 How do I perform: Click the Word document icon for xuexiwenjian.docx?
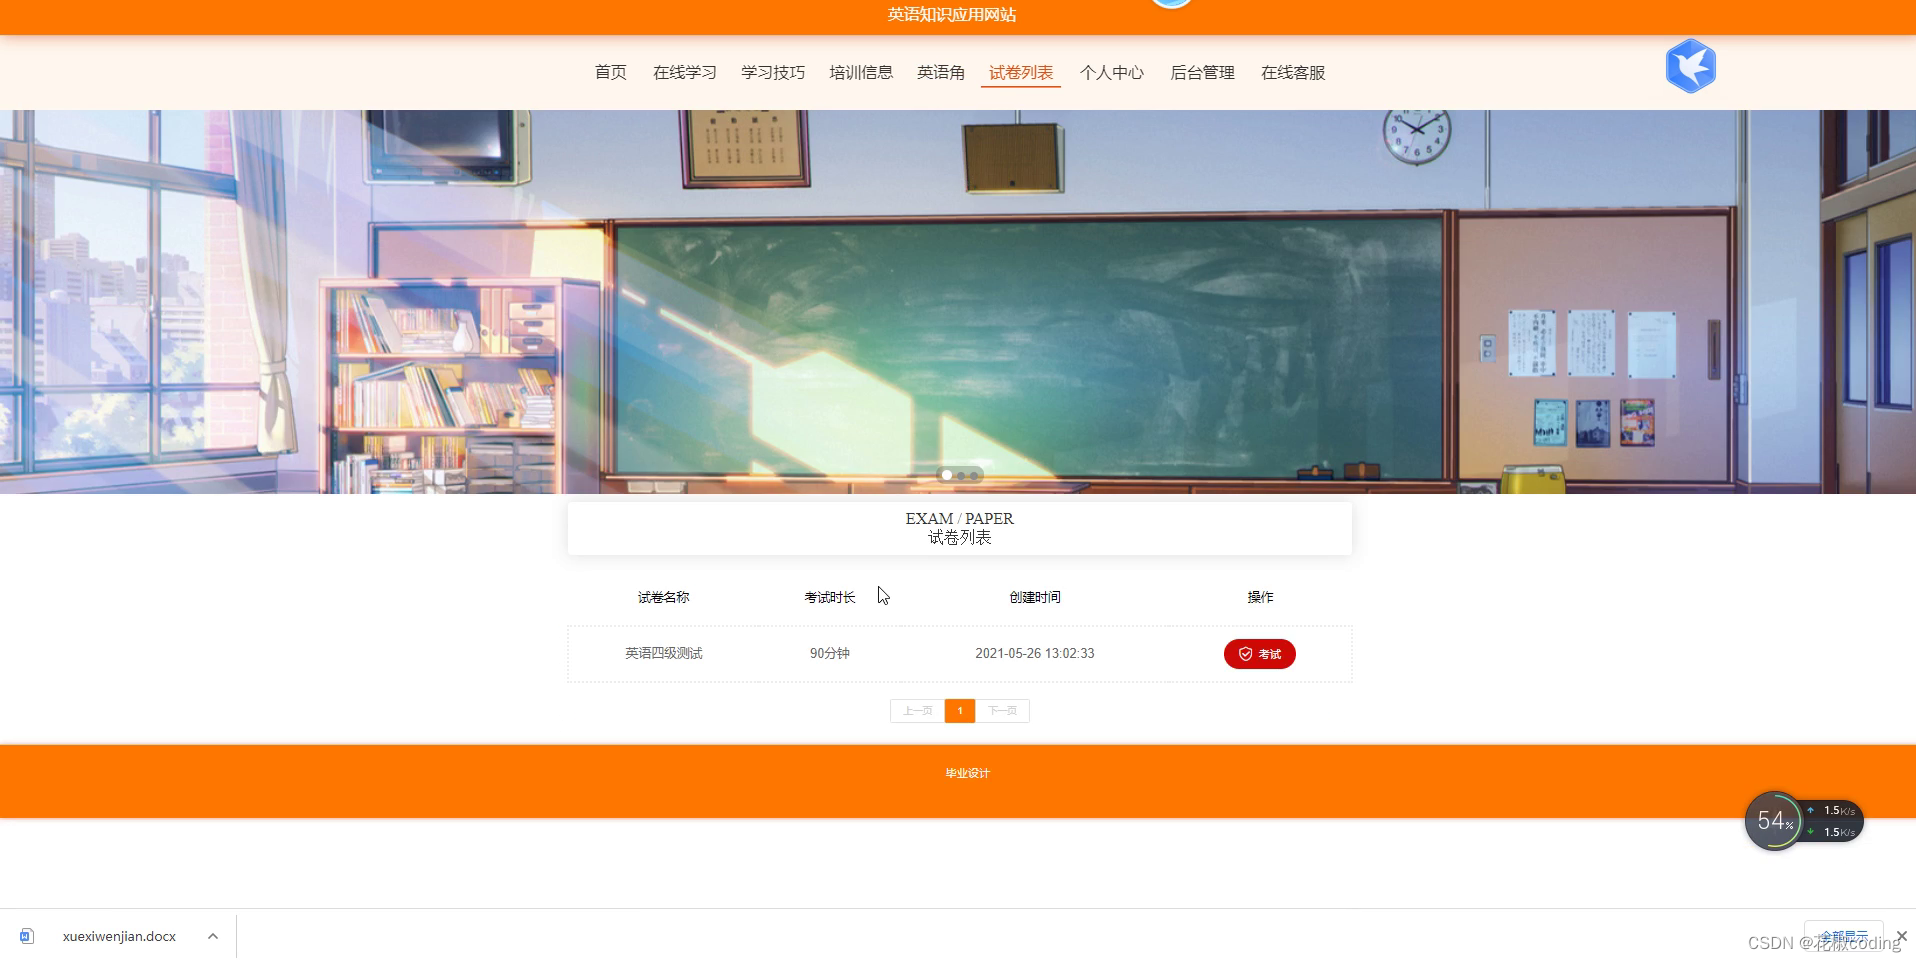pyautogui.click(x=27, y=936)
